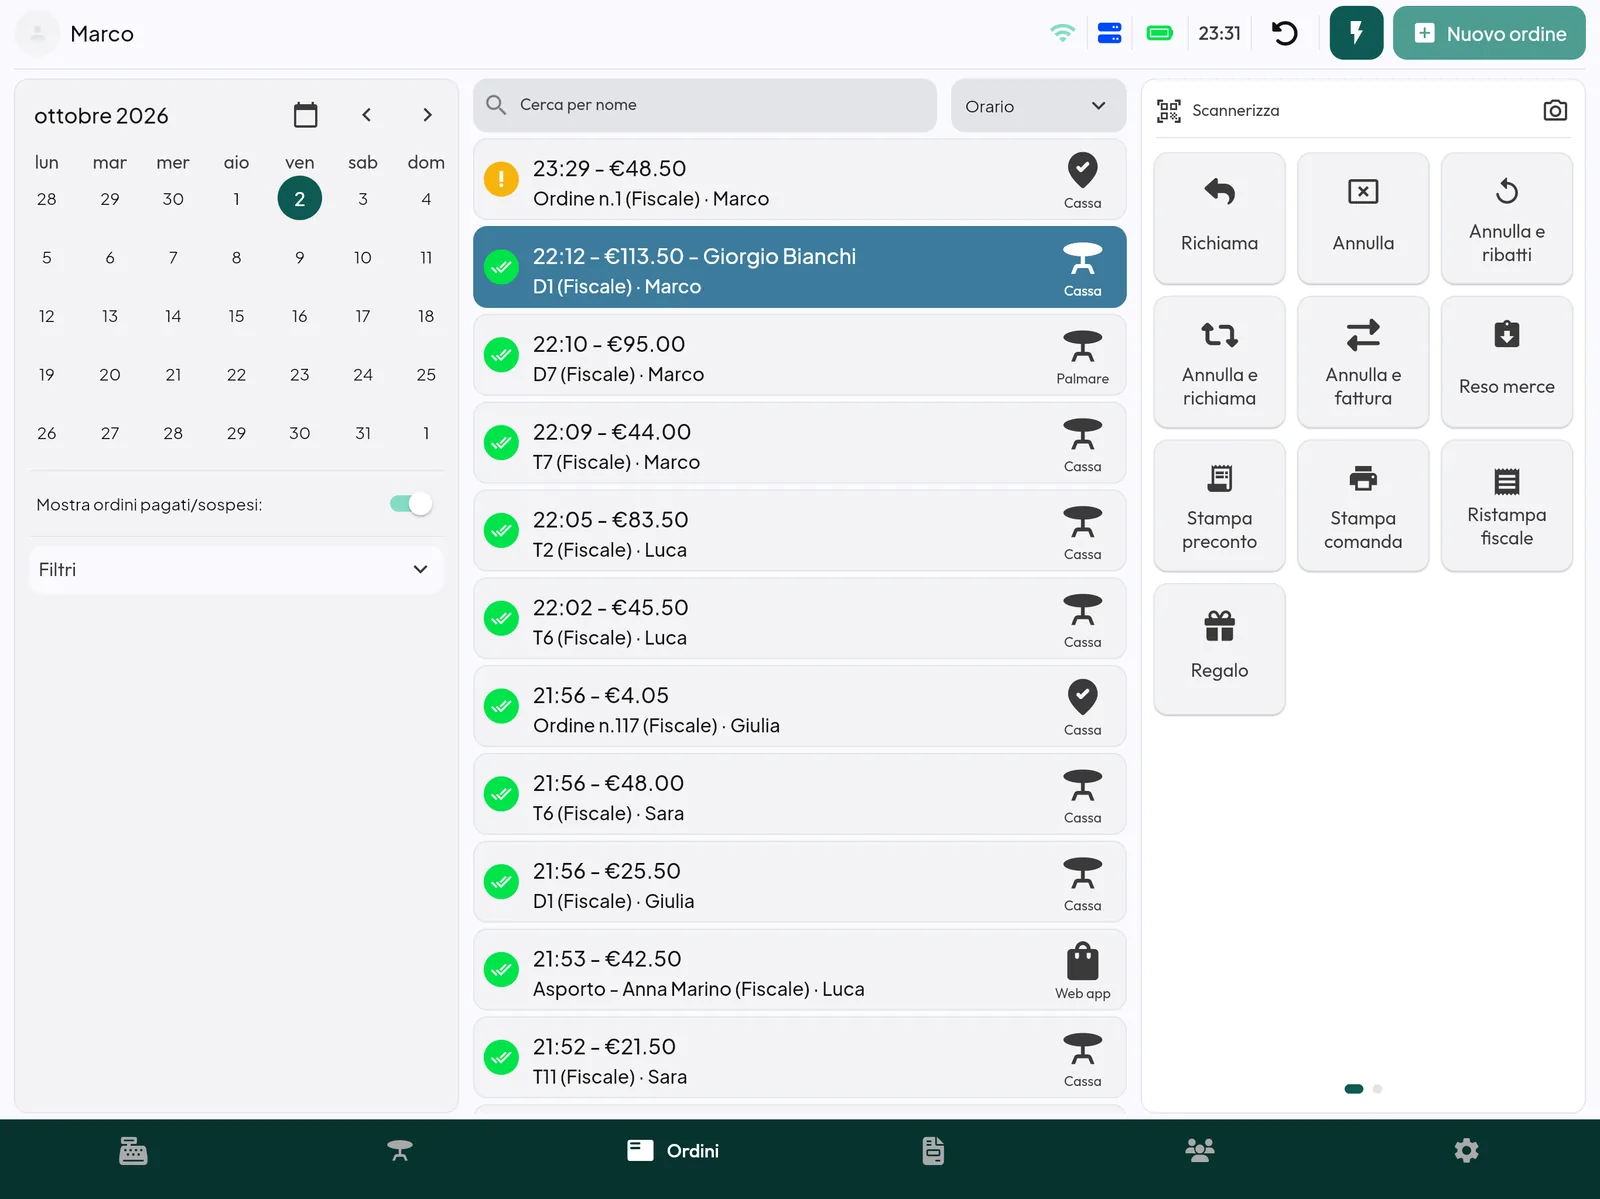Open the customers tab in bottom bar
The image size is (1600, 1199).
click(1200, 1151)
